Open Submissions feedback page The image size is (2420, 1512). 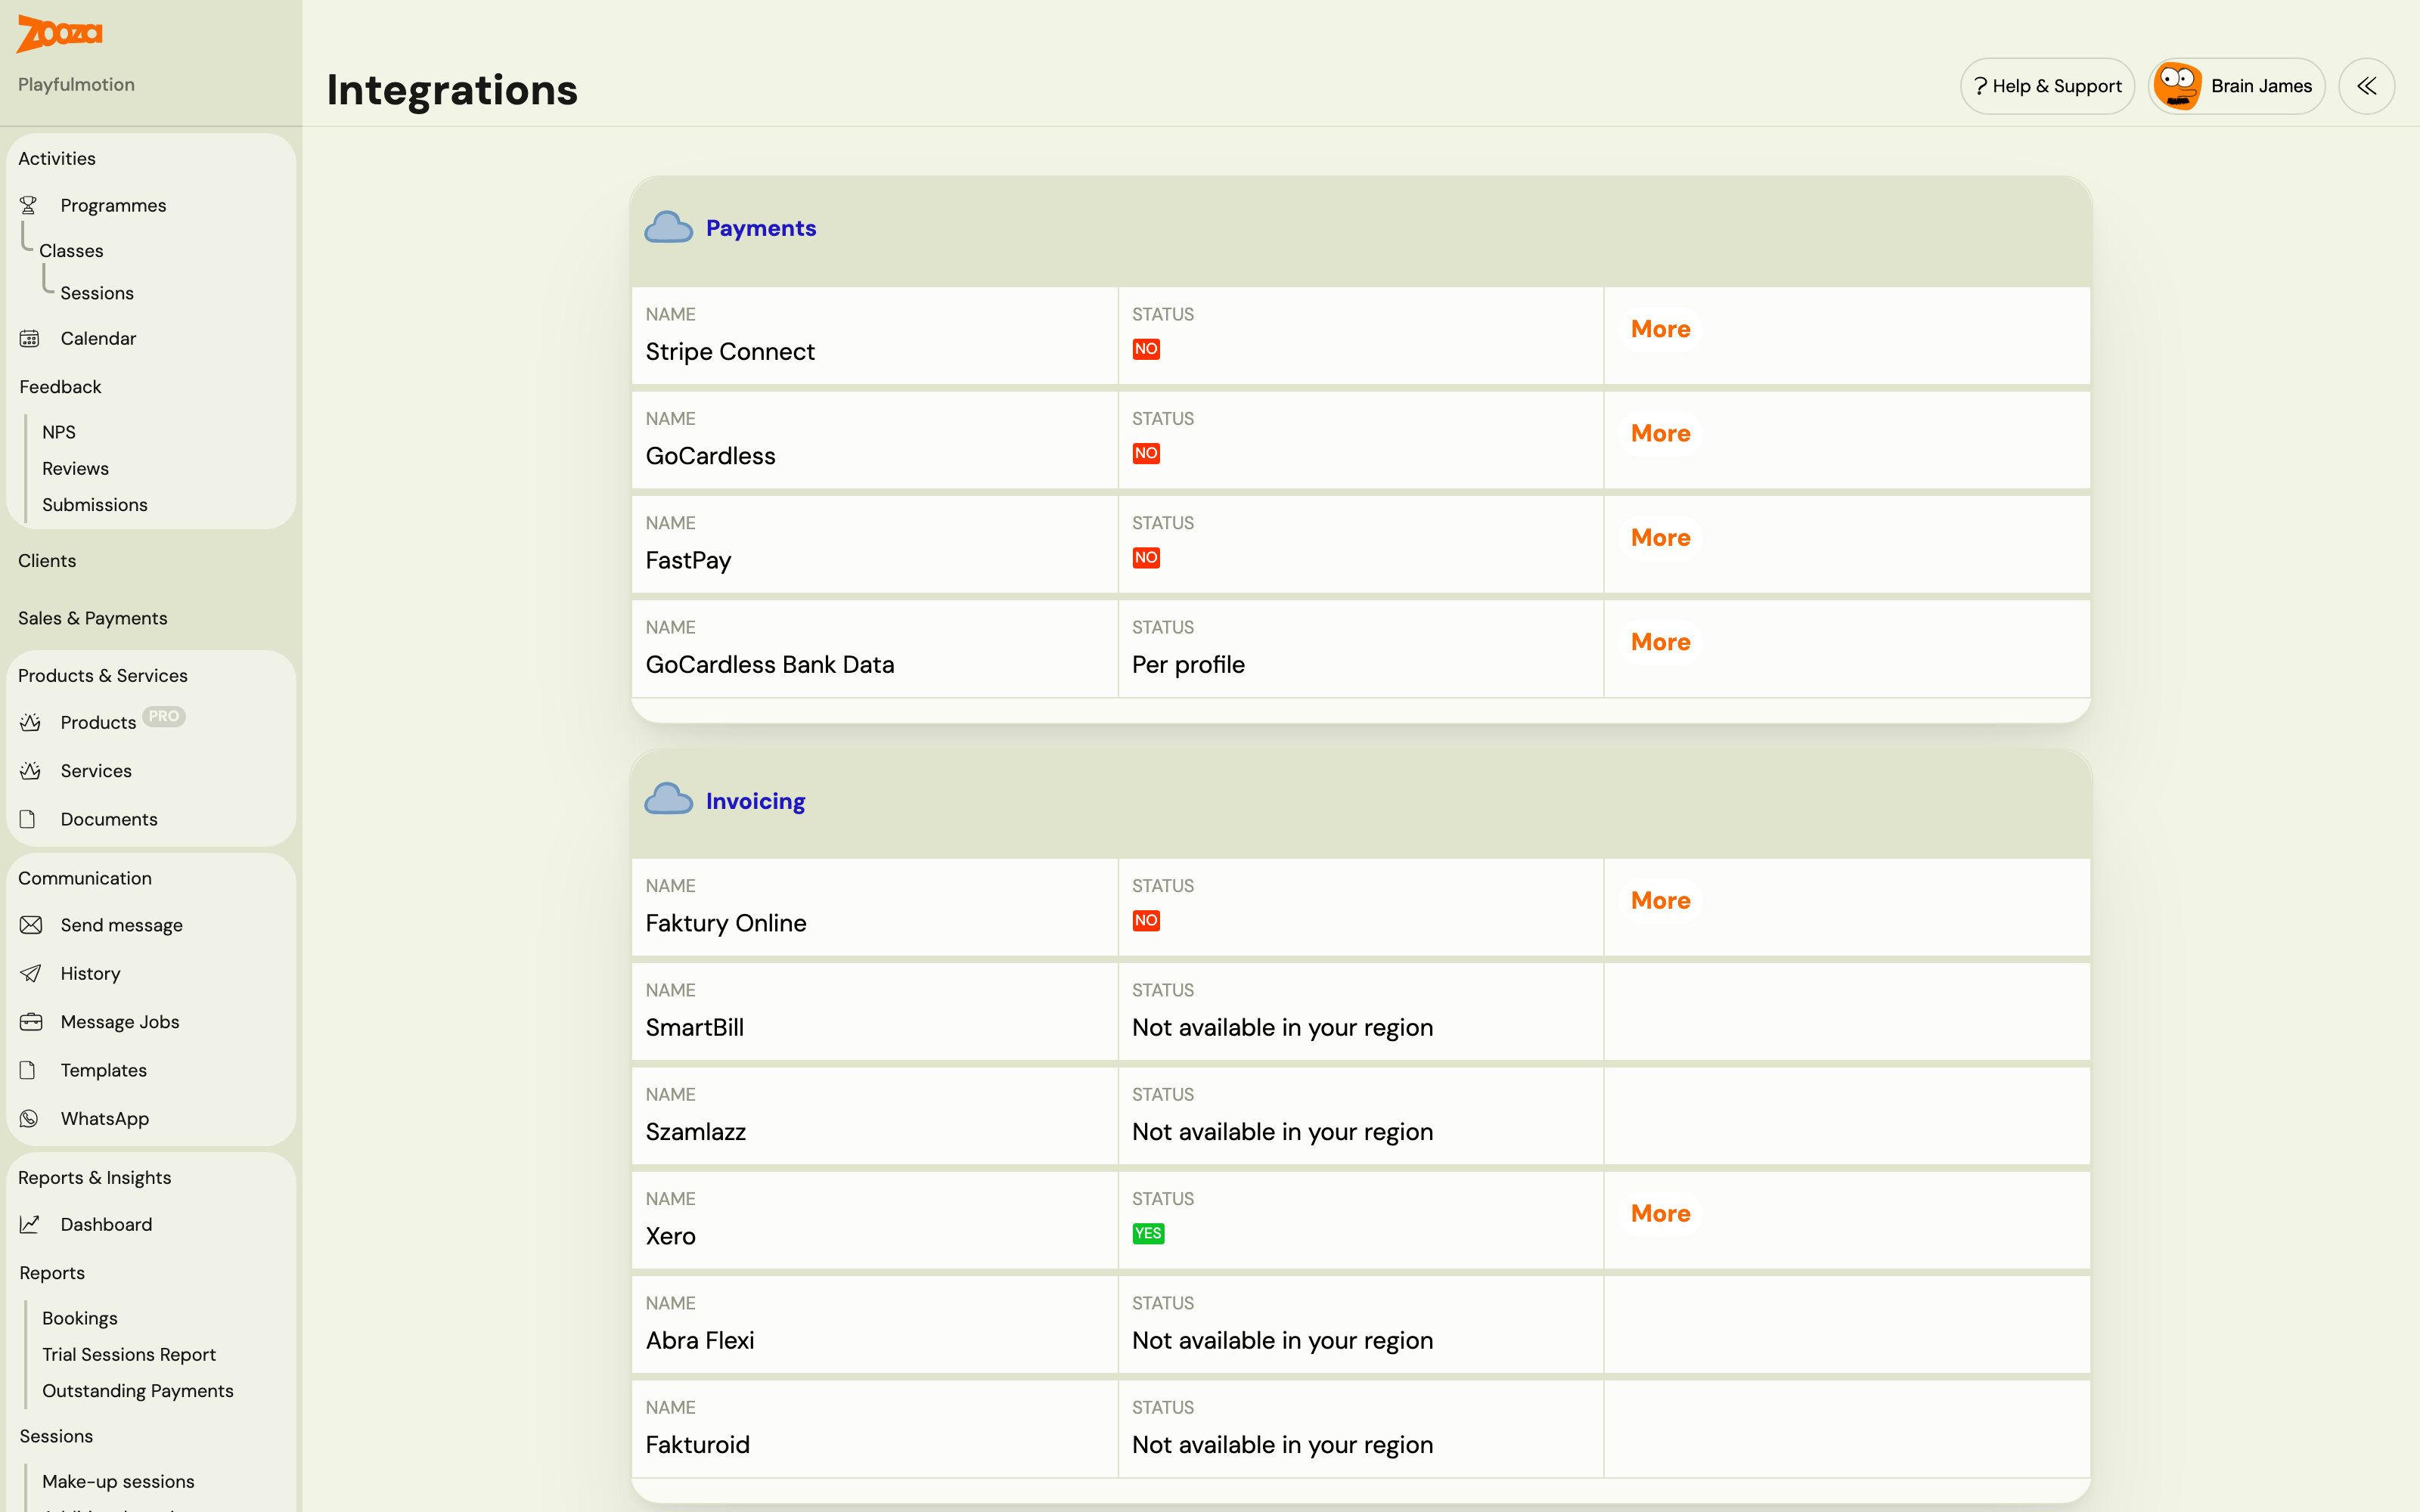coord(95,505)
